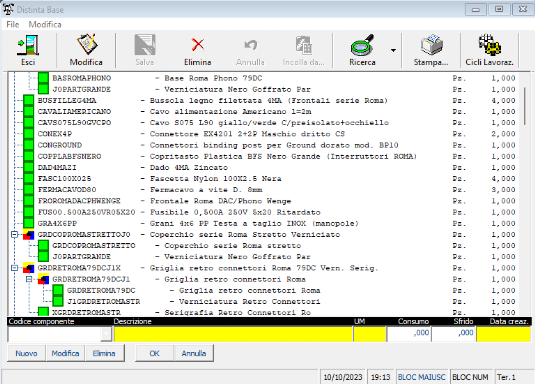535x384 pixels.
Task: Click green icon next to DAD4MAZI
Action: point(29,168)
